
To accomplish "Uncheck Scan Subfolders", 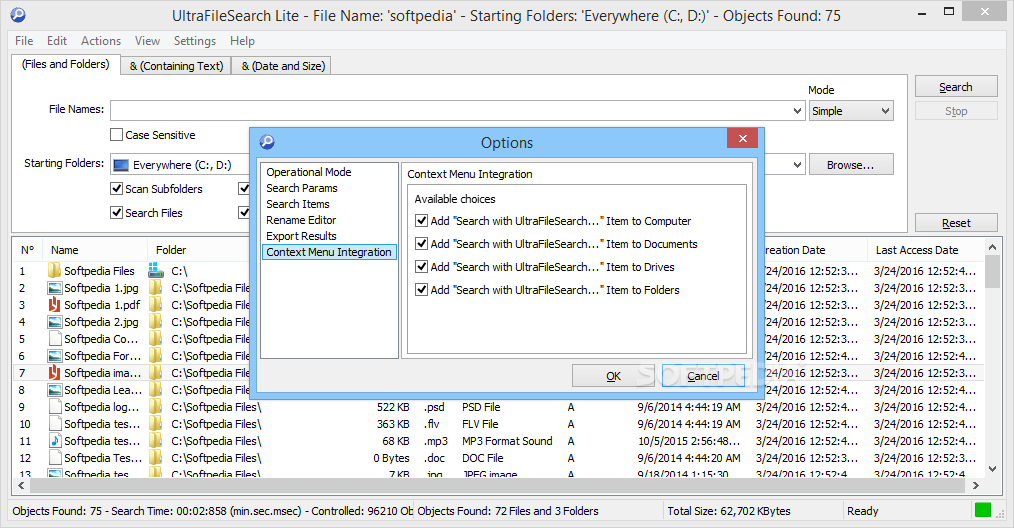I will [116, 188].
